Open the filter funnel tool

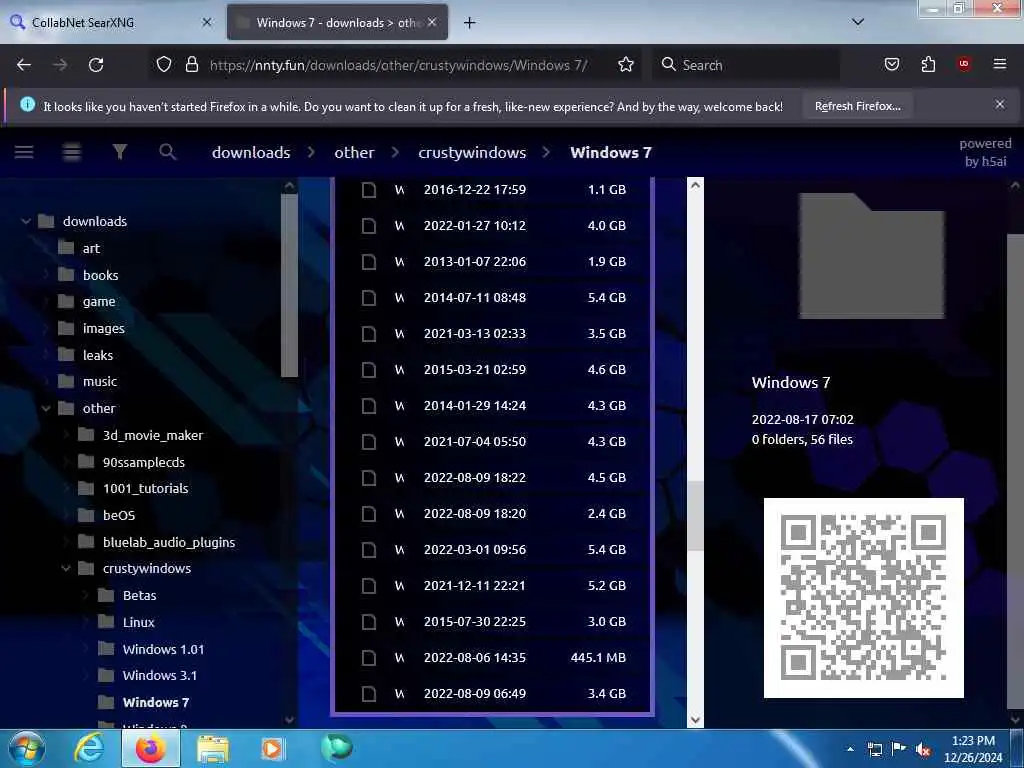pyautogui.click(x=120, y=152)
